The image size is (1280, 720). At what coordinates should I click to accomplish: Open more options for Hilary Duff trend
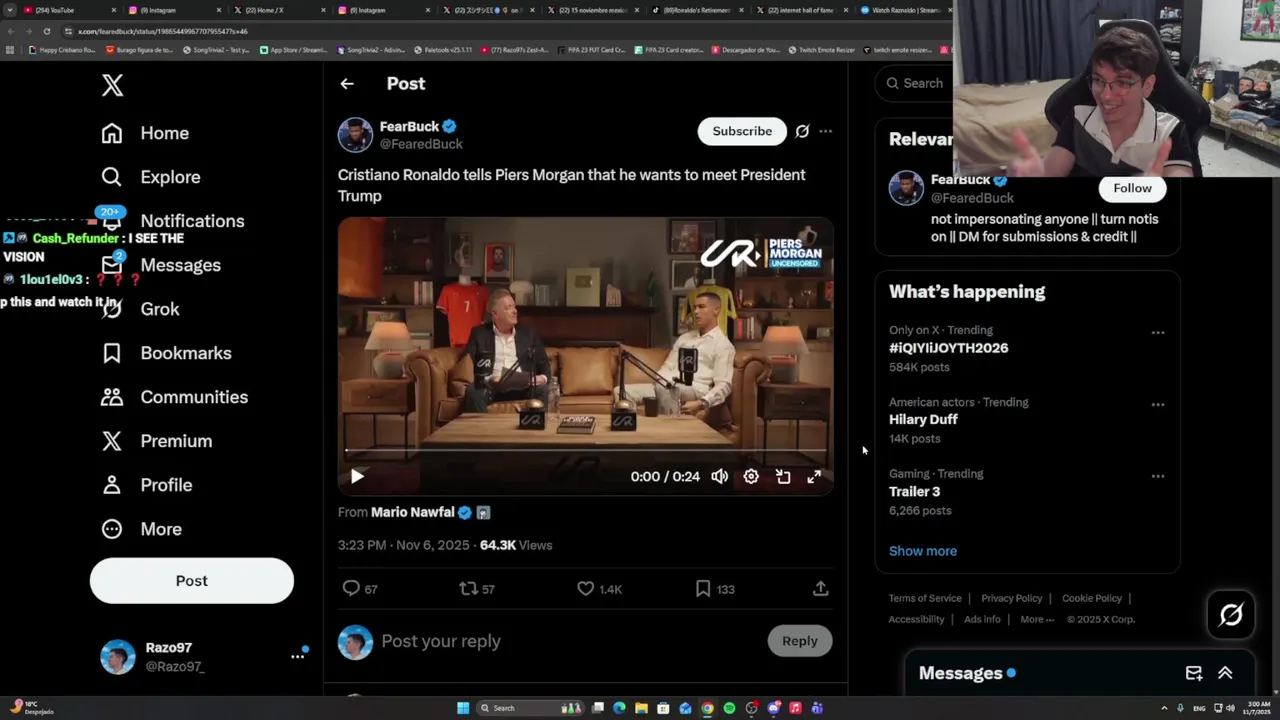coord(1158,404)
